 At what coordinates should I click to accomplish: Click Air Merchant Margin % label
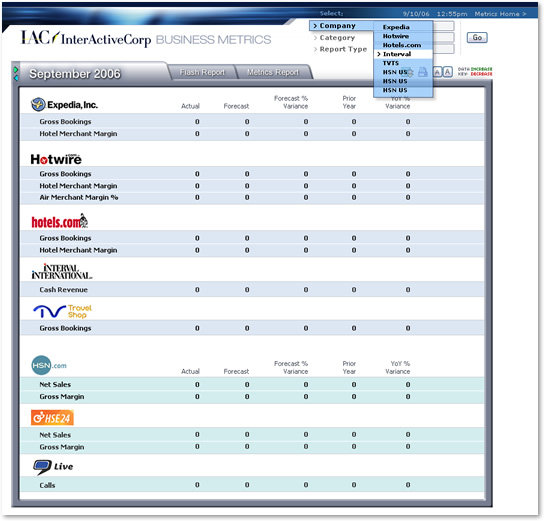pos(79,197)
